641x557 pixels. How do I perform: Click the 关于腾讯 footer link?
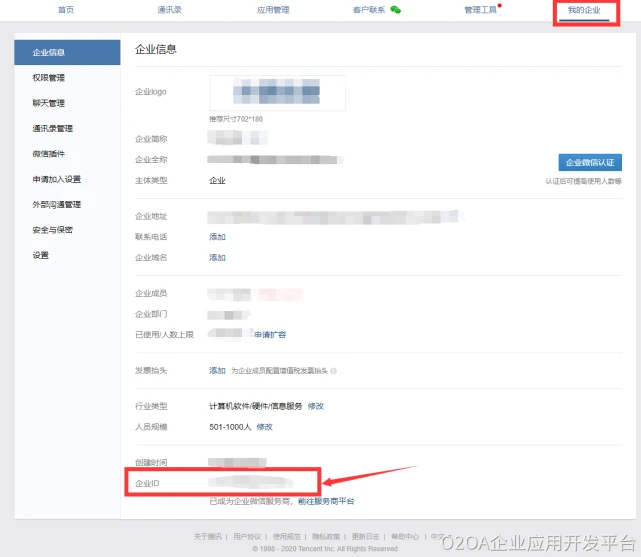208,536
